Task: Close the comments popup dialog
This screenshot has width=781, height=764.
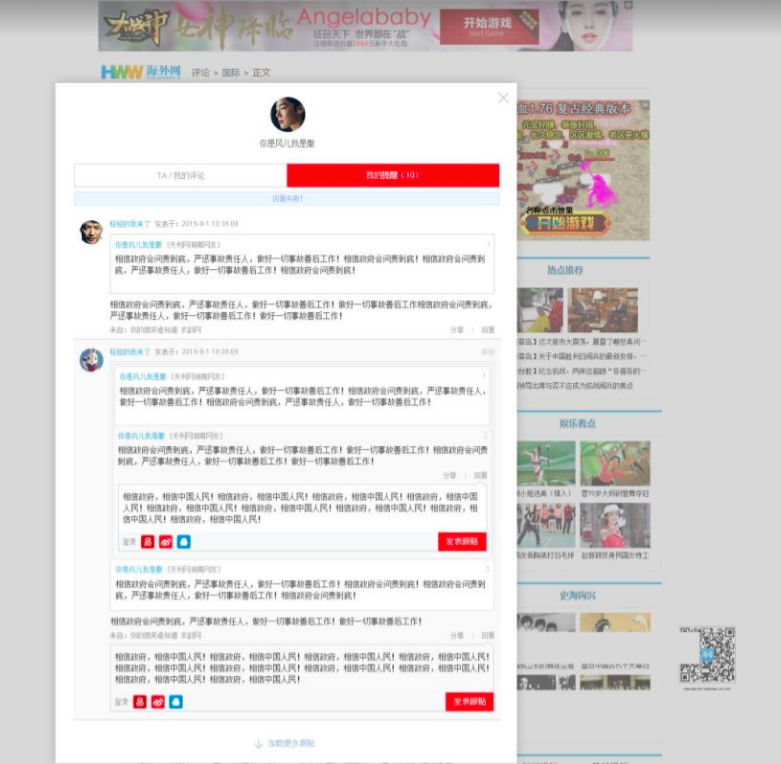Action: click(x=503, y=98)
